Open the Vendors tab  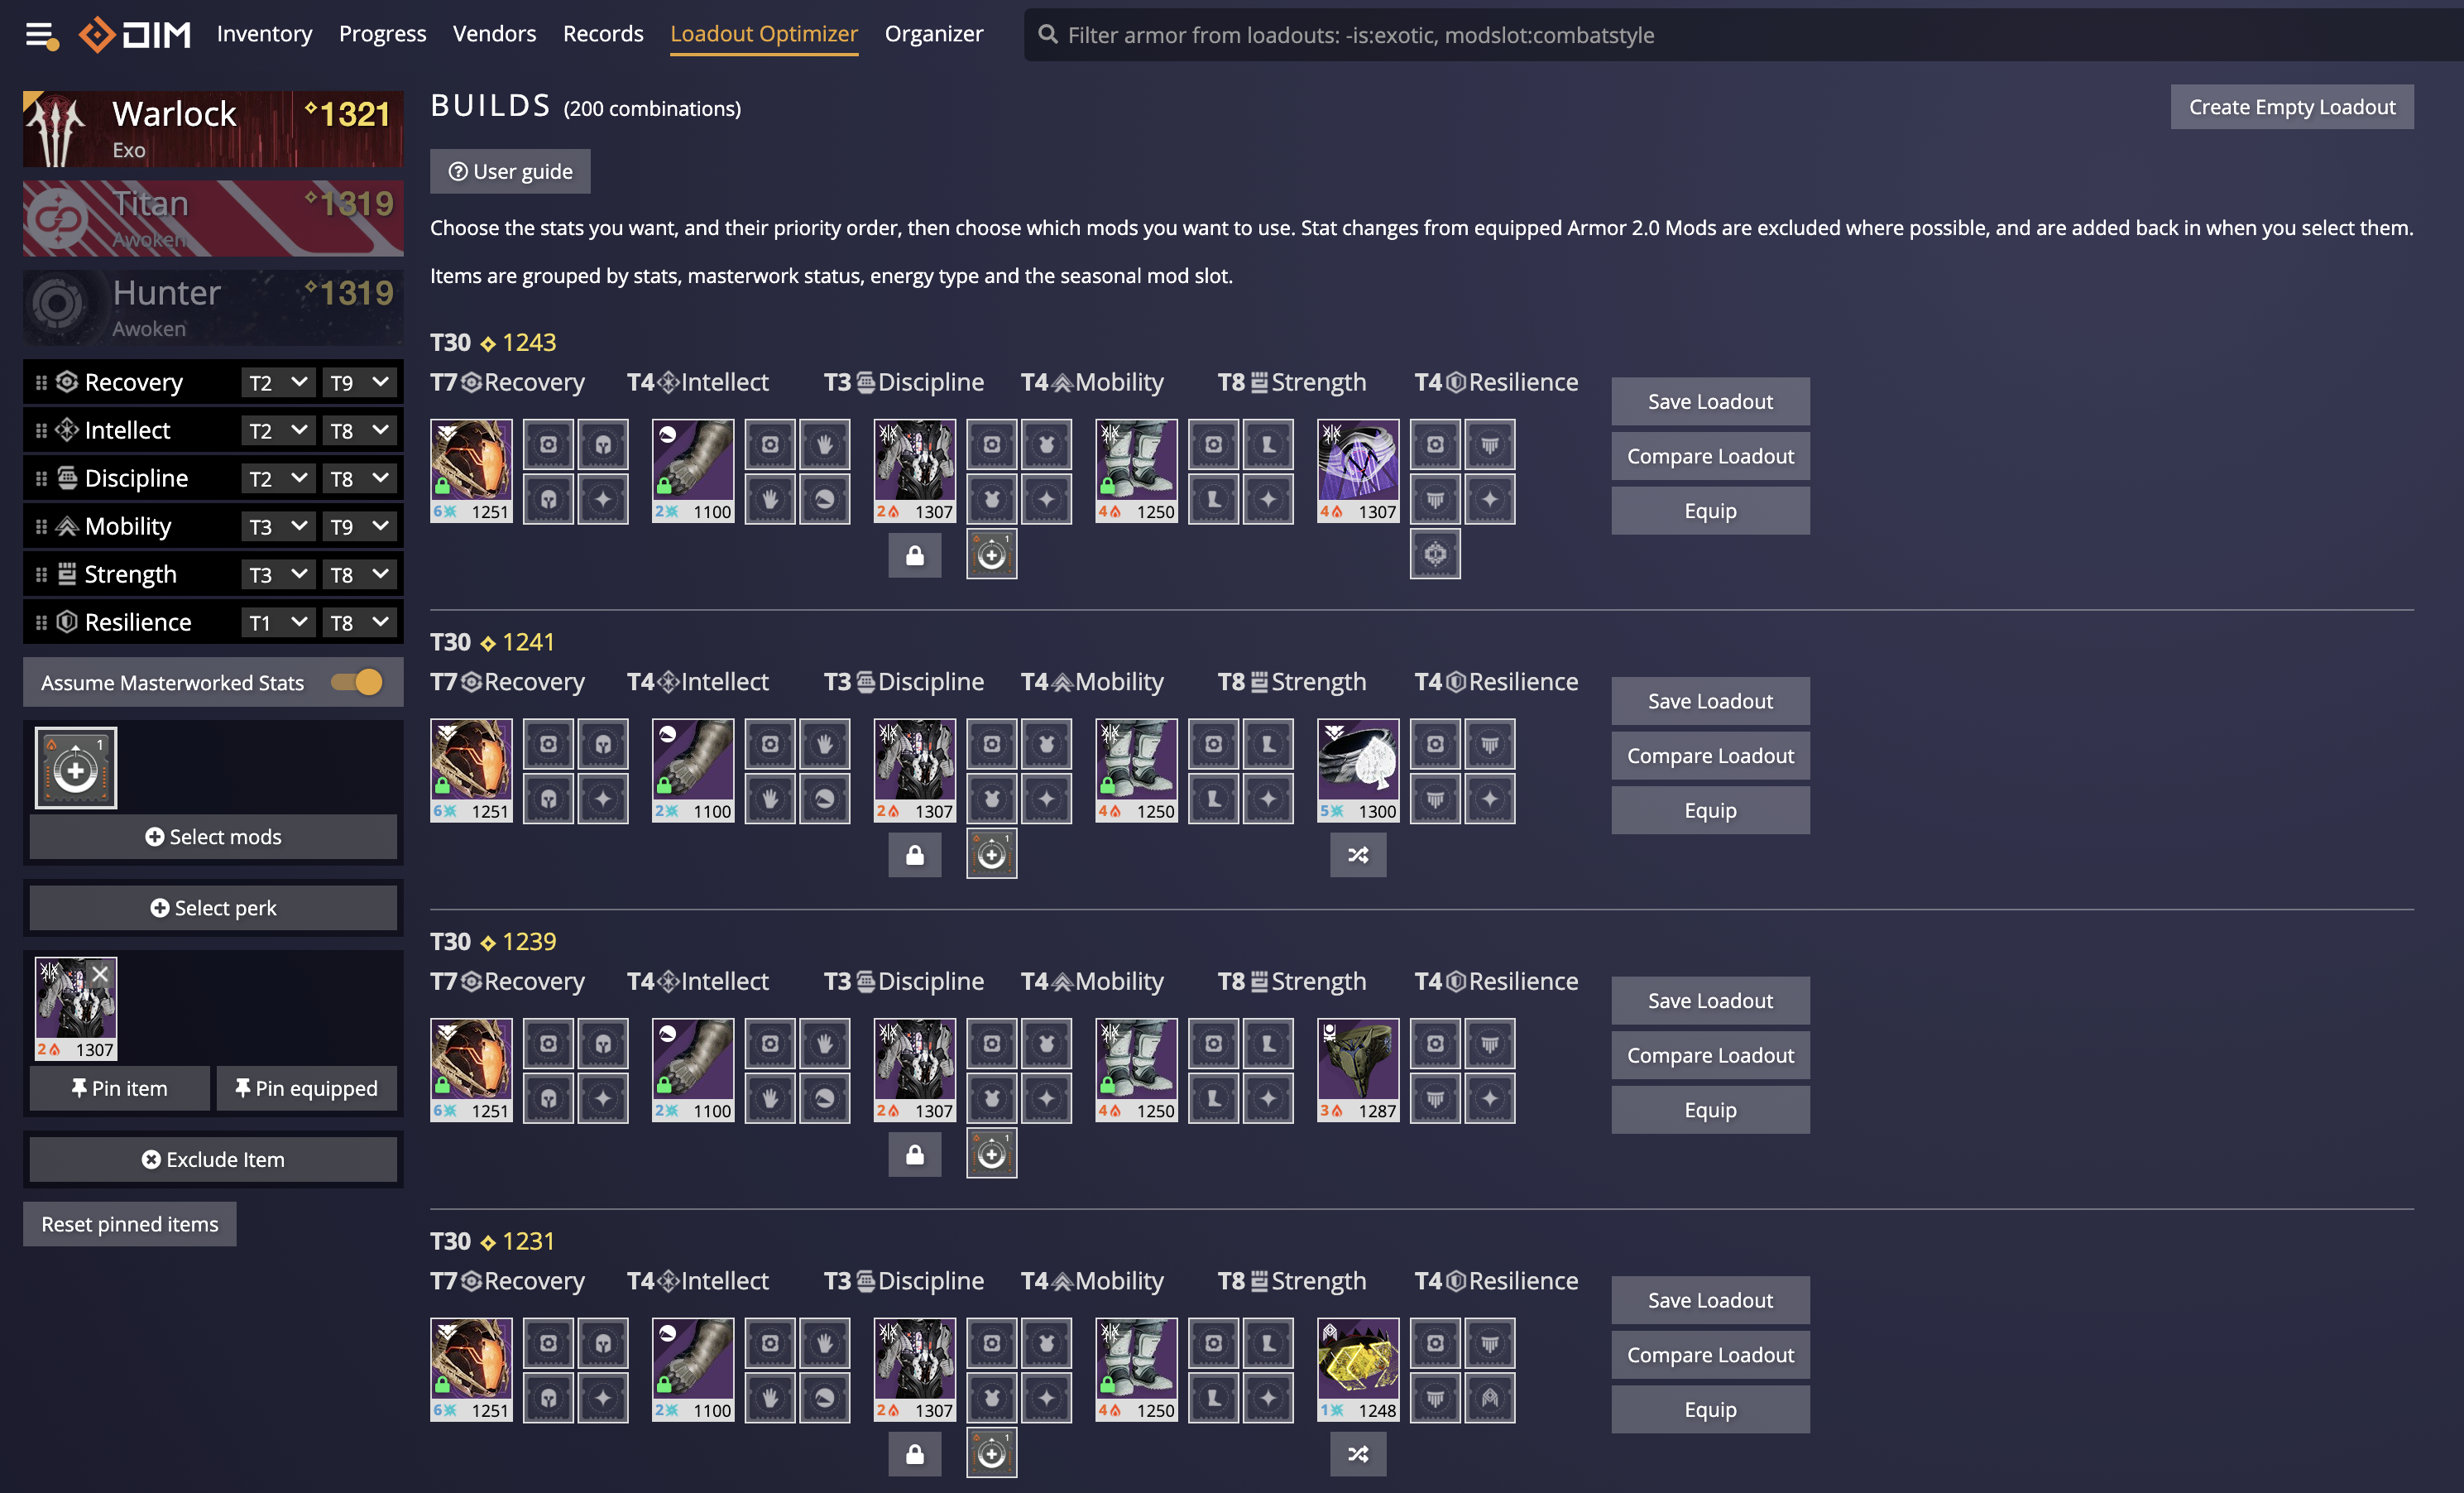click(x=494, y=34)
